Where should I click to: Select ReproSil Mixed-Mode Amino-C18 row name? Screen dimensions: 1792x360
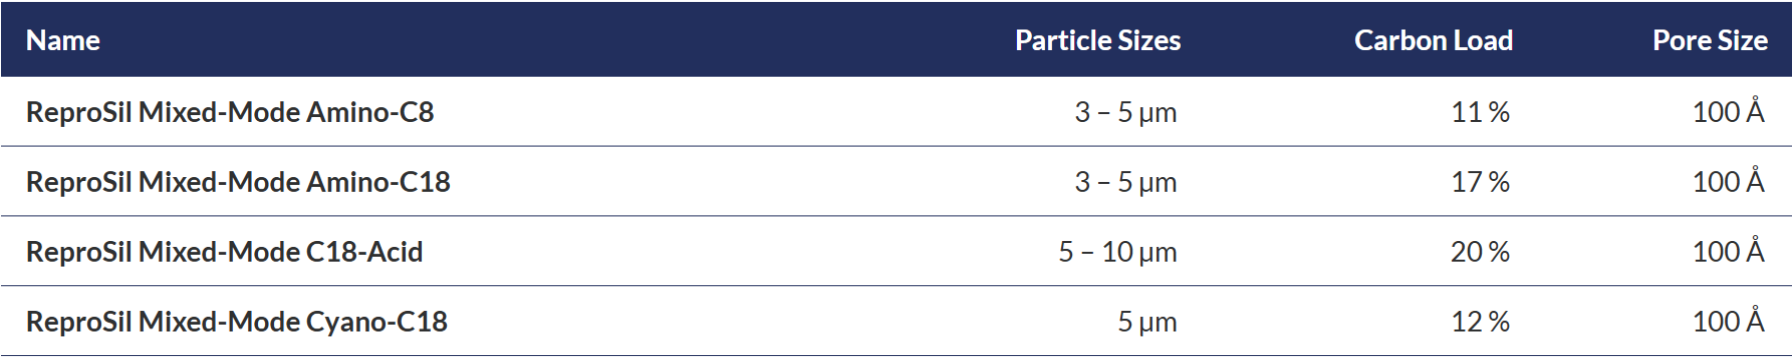tap(238, 182)
